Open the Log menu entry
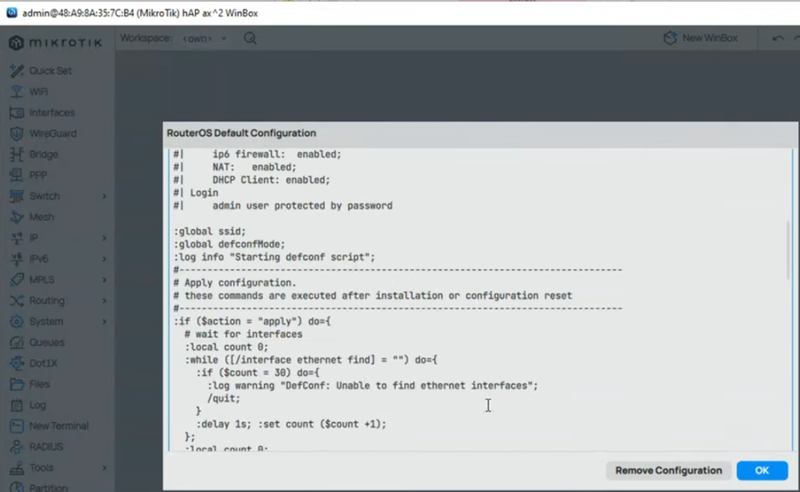 tap(37, 405)
